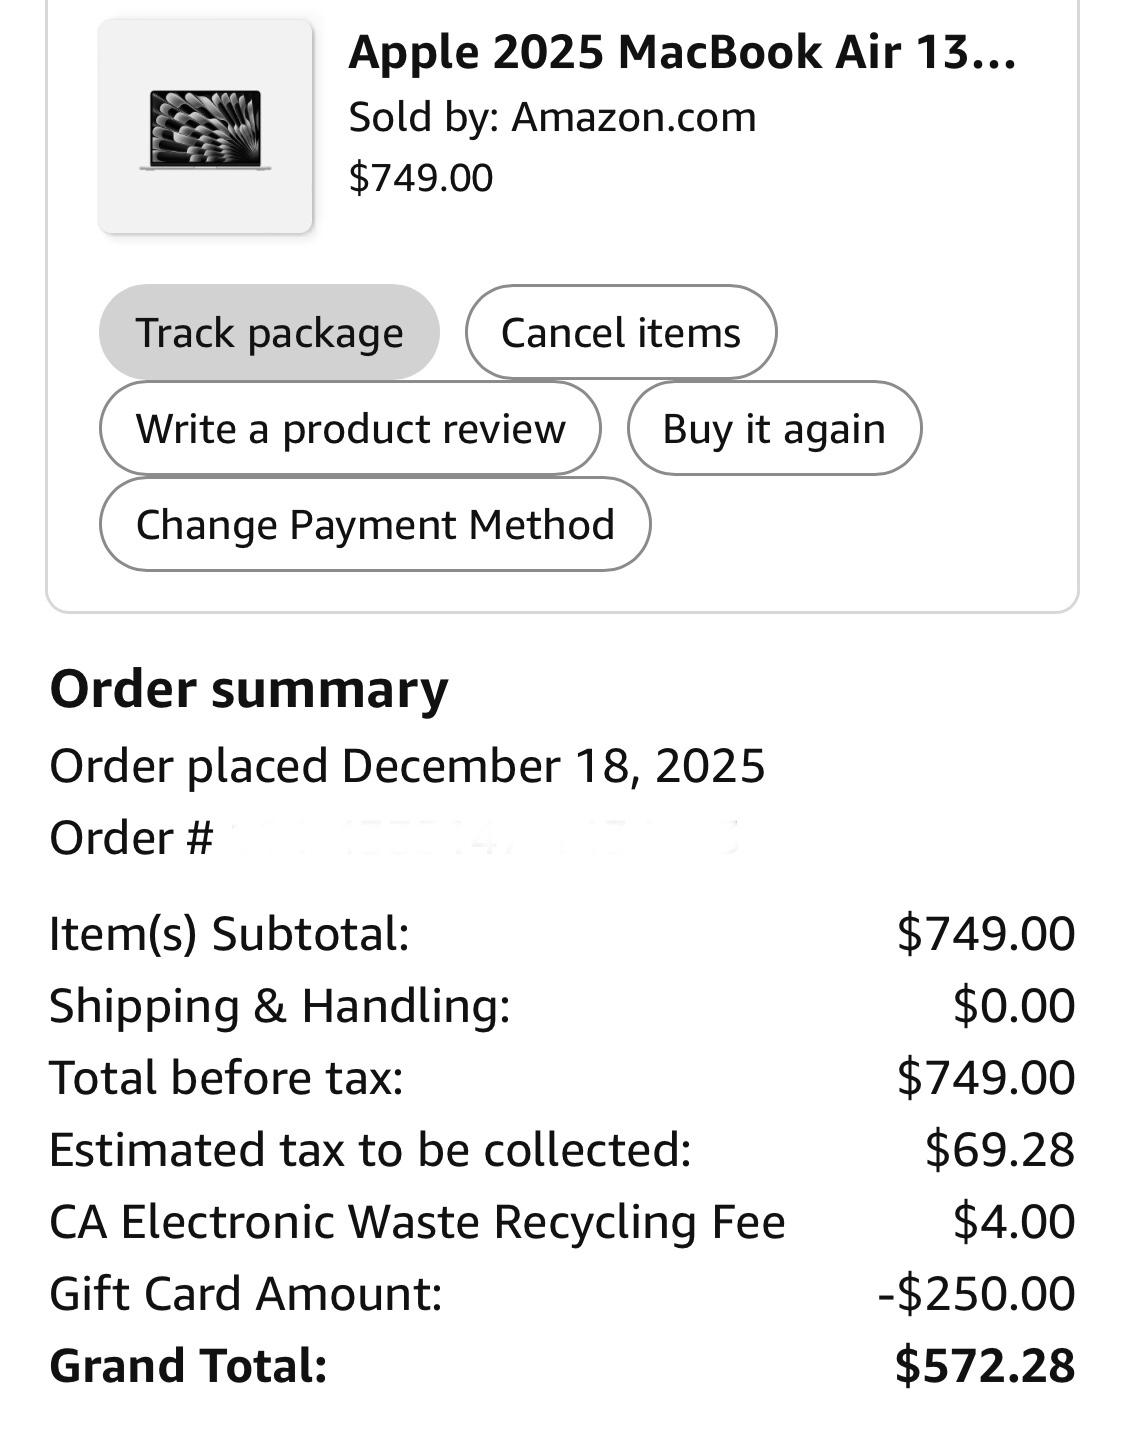
Task: Click the Grand Total label
Action: point(188,1366)
